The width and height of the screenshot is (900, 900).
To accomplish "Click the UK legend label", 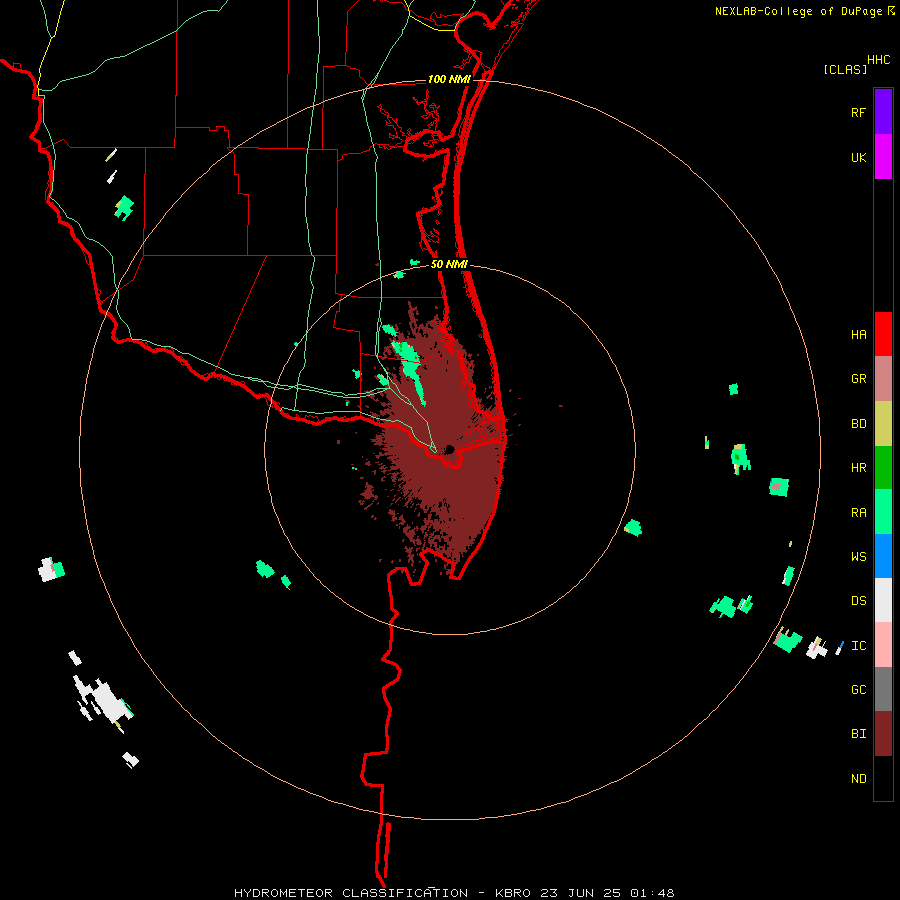I will 858,157.
